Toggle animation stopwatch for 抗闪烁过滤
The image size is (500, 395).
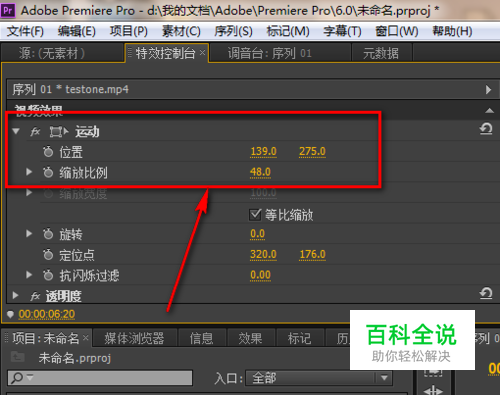point(48,275)
